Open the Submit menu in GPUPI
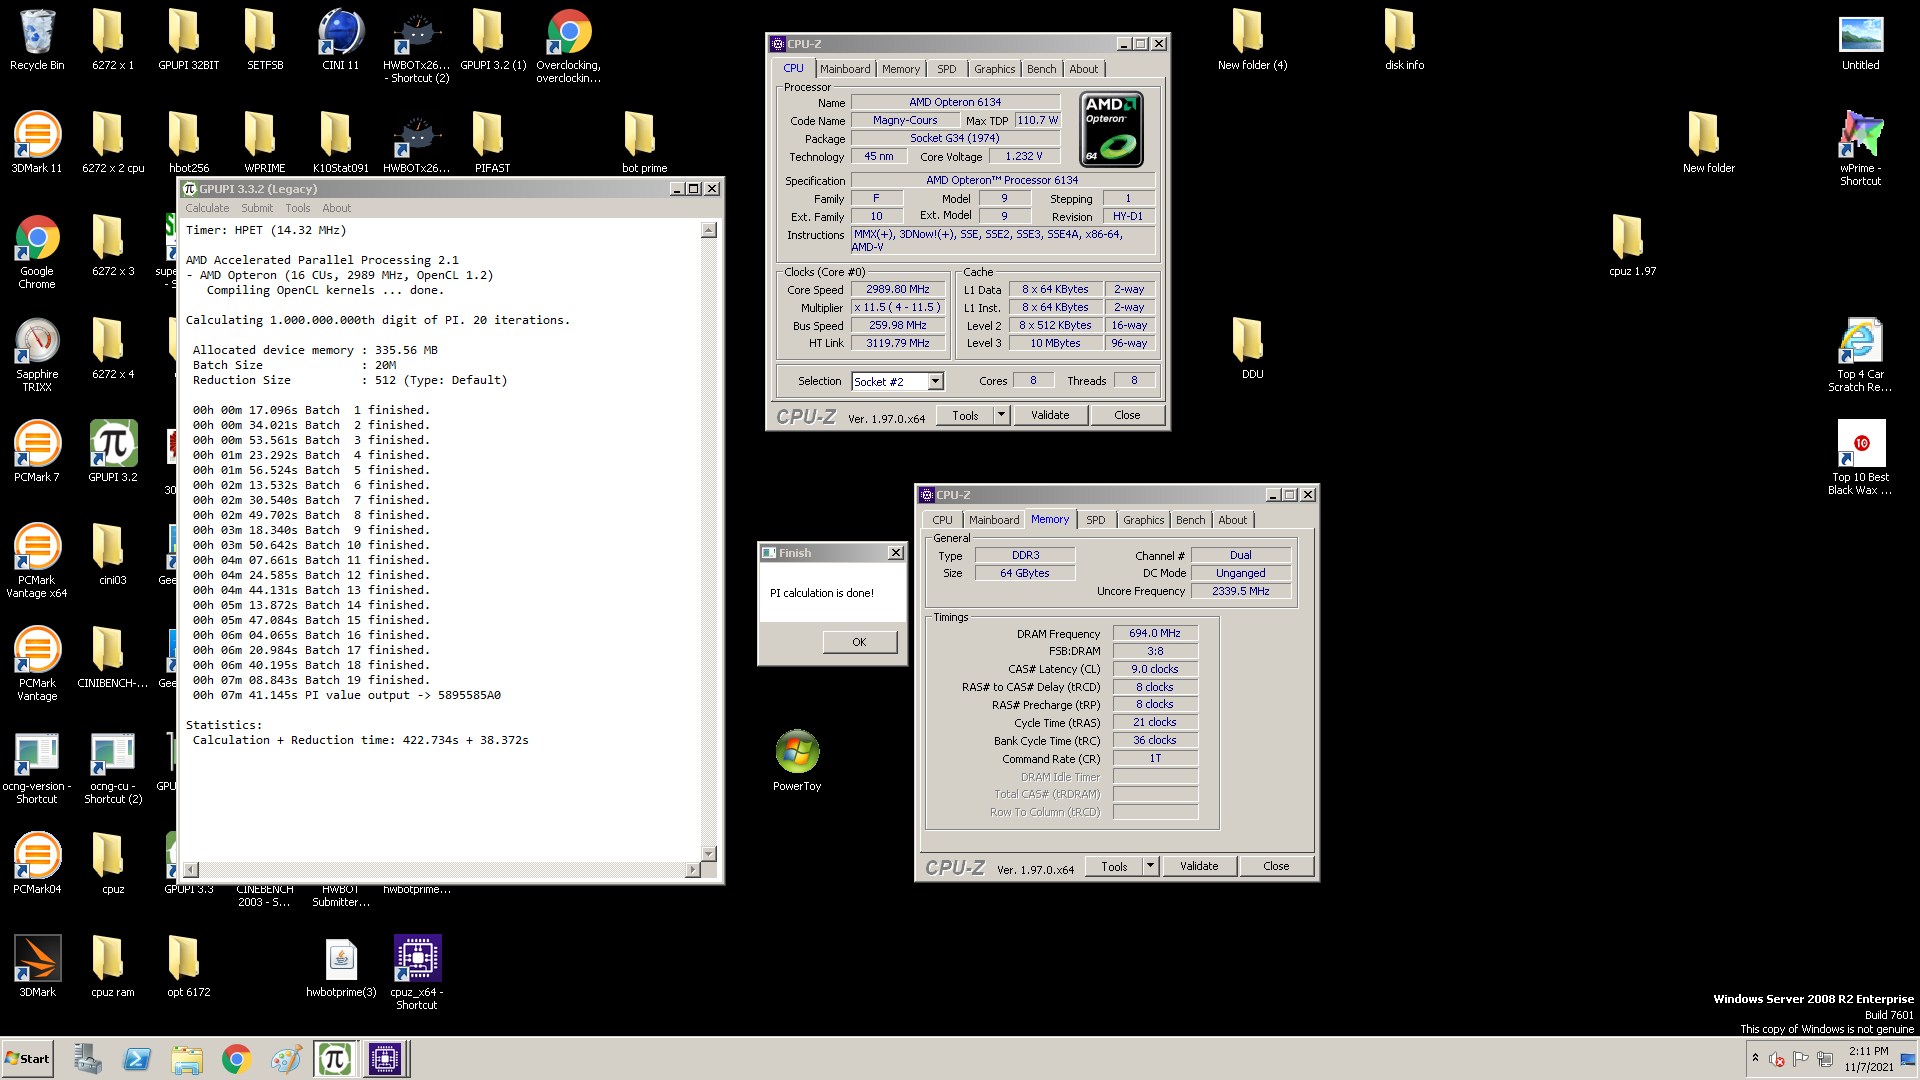Image resolution: width=1920 pixels, height=1080 pixels. point(257,208)
